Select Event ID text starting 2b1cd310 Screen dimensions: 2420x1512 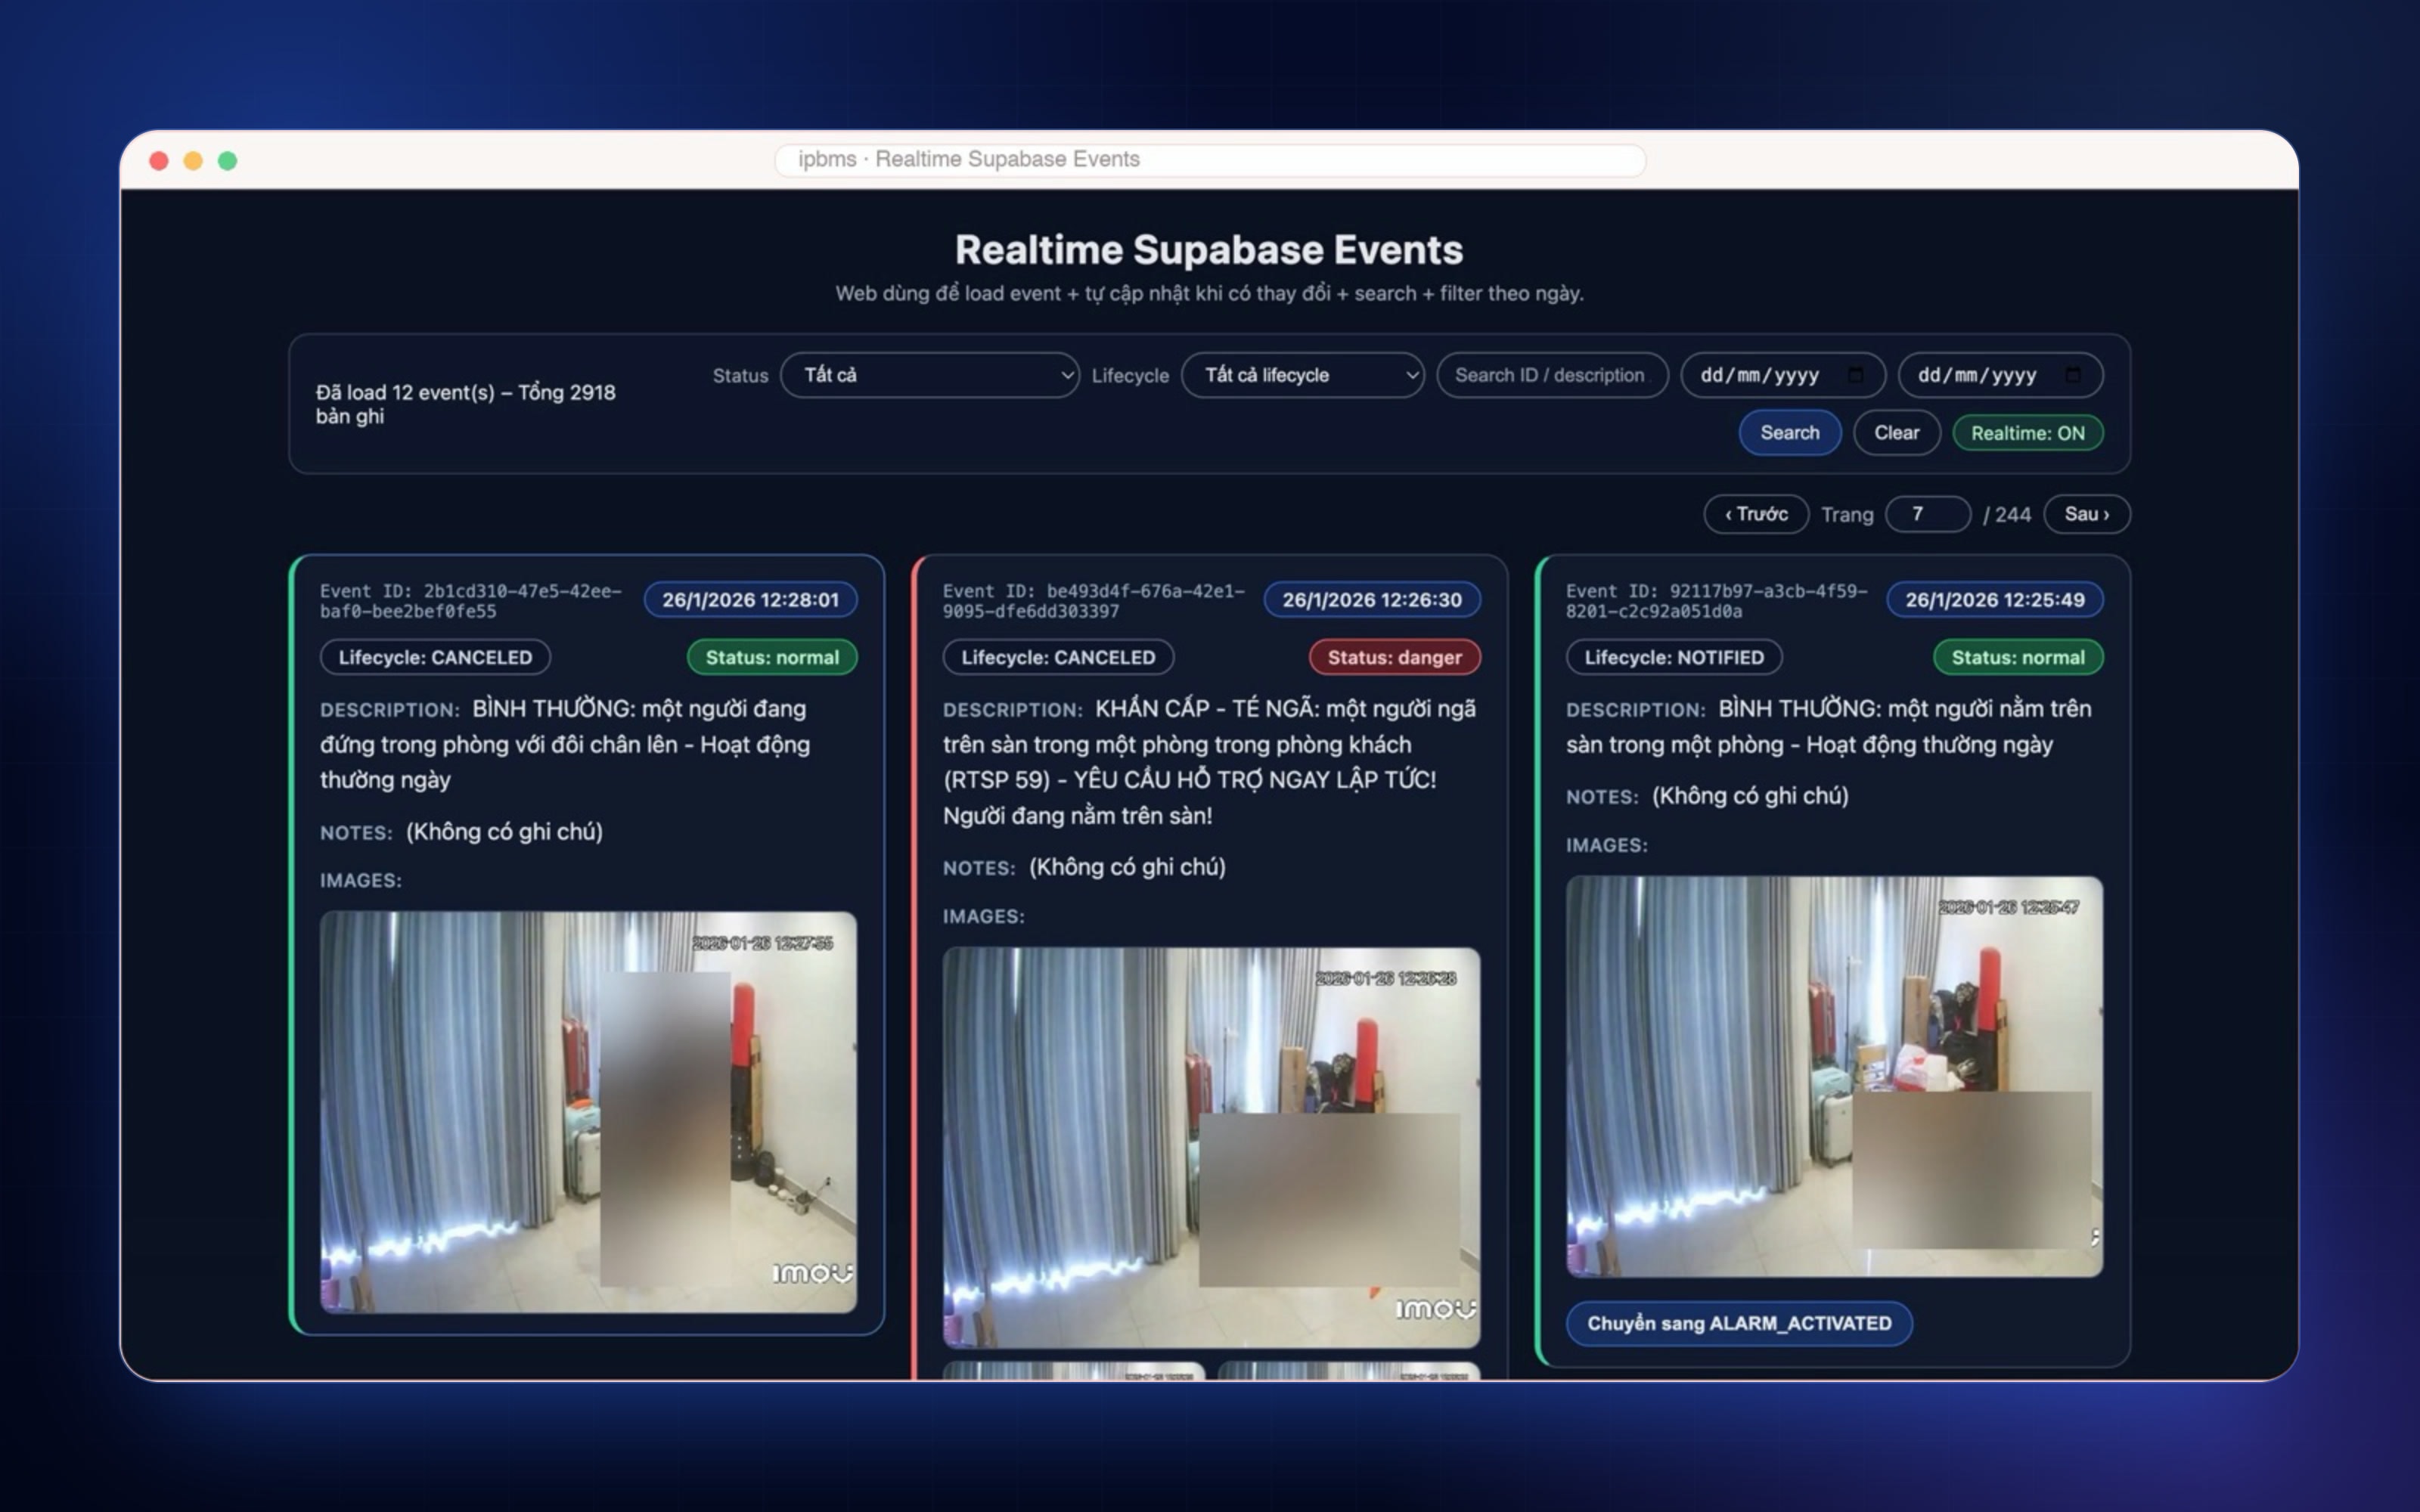coord(471,601)
